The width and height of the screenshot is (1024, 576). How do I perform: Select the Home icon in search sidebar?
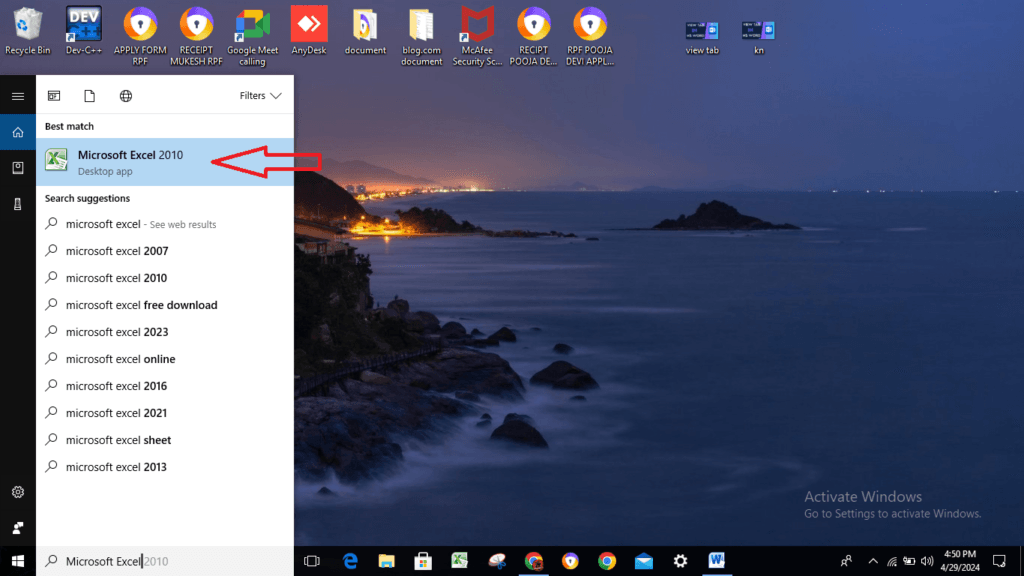tap(17, 132)
